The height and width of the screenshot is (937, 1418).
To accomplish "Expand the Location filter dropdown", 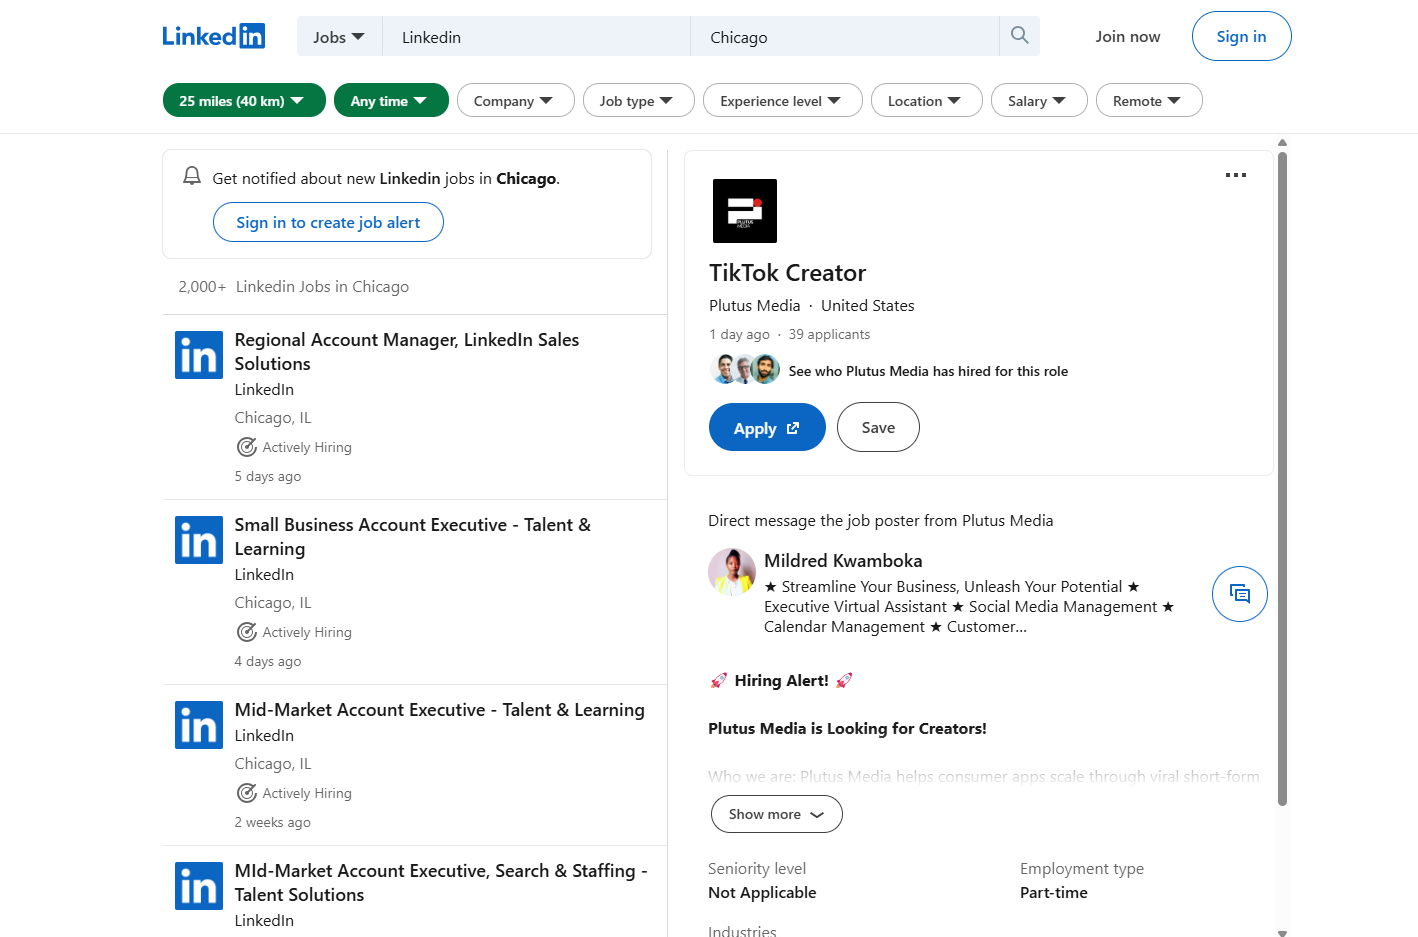I will [926, 100].
